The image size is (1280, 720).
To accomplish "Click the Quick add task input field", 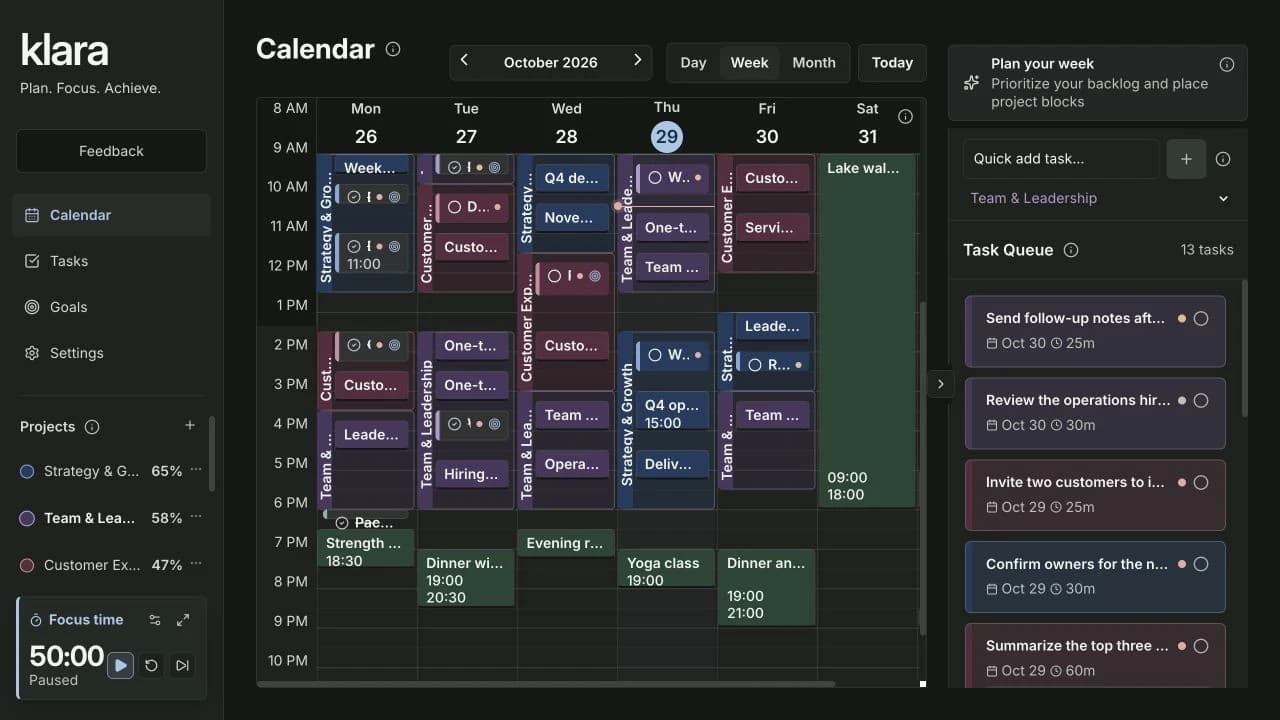I will [1061, 159].
